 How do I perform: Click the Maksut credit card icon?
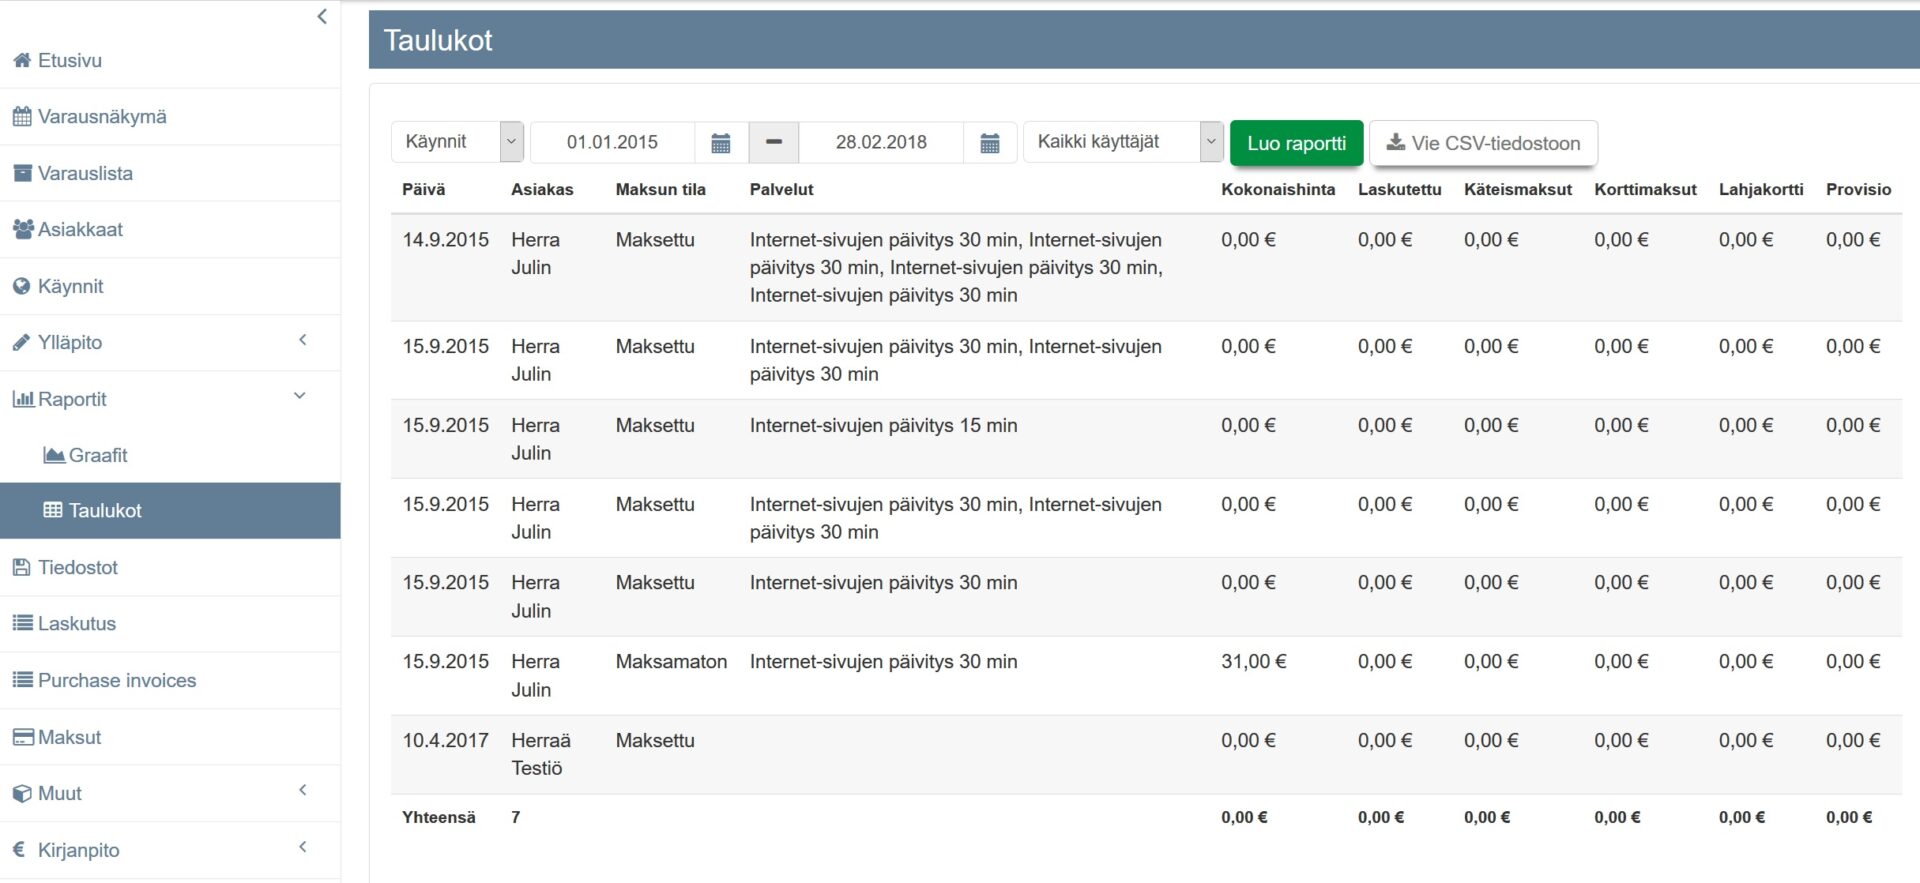[x=22, y=738]
